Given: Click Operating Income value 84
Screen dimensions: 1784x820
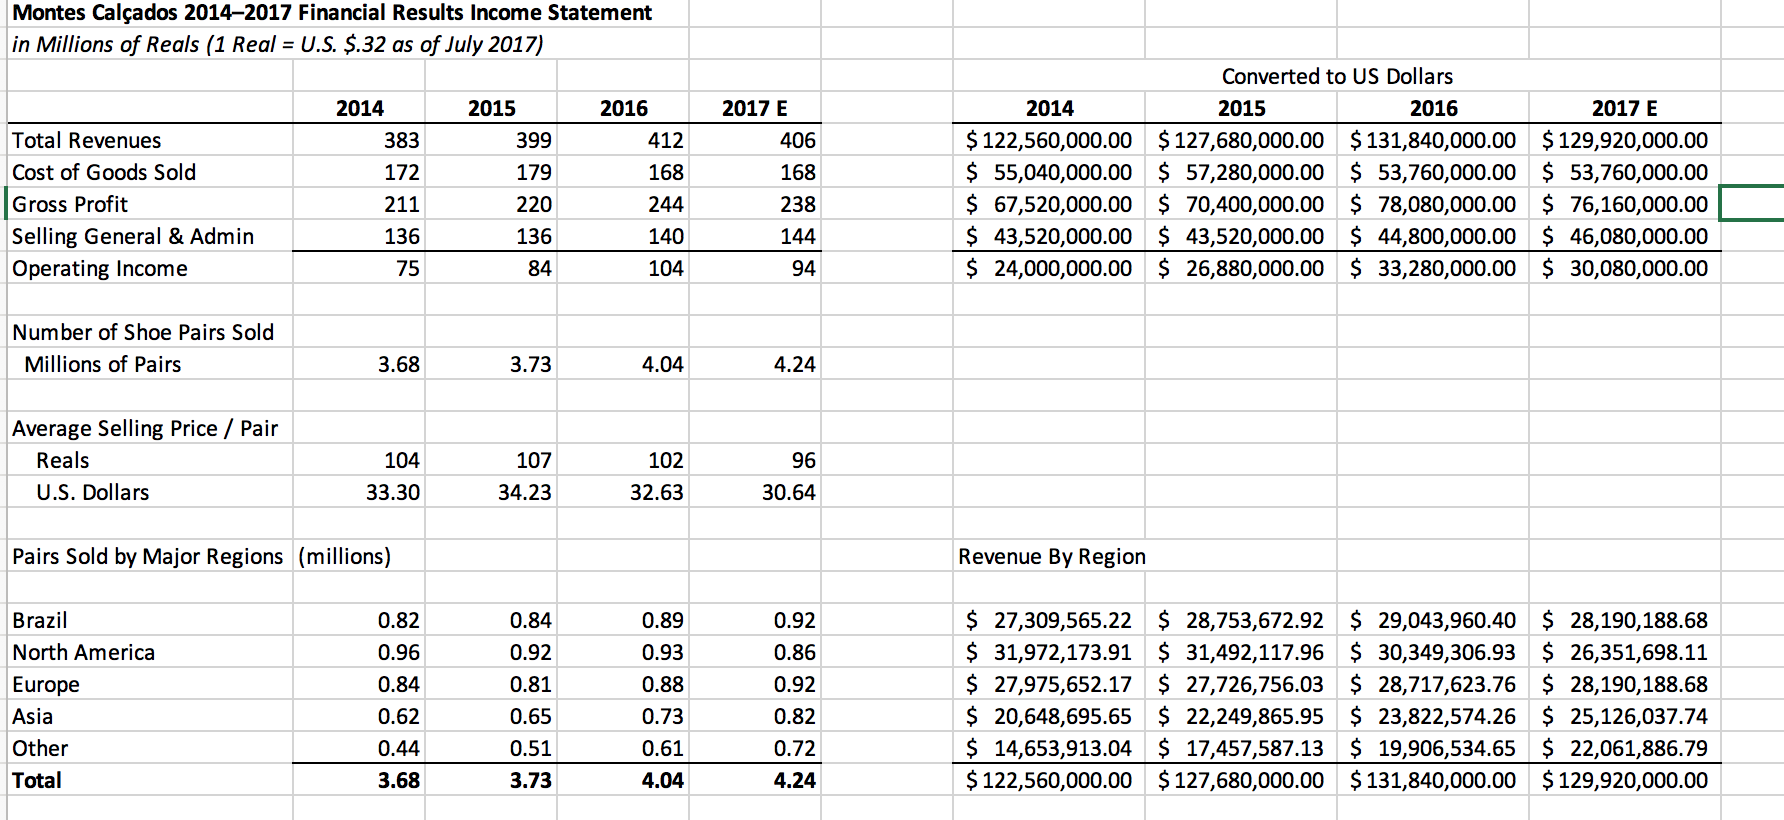Looking at the screenshot, I should point(540,269).
